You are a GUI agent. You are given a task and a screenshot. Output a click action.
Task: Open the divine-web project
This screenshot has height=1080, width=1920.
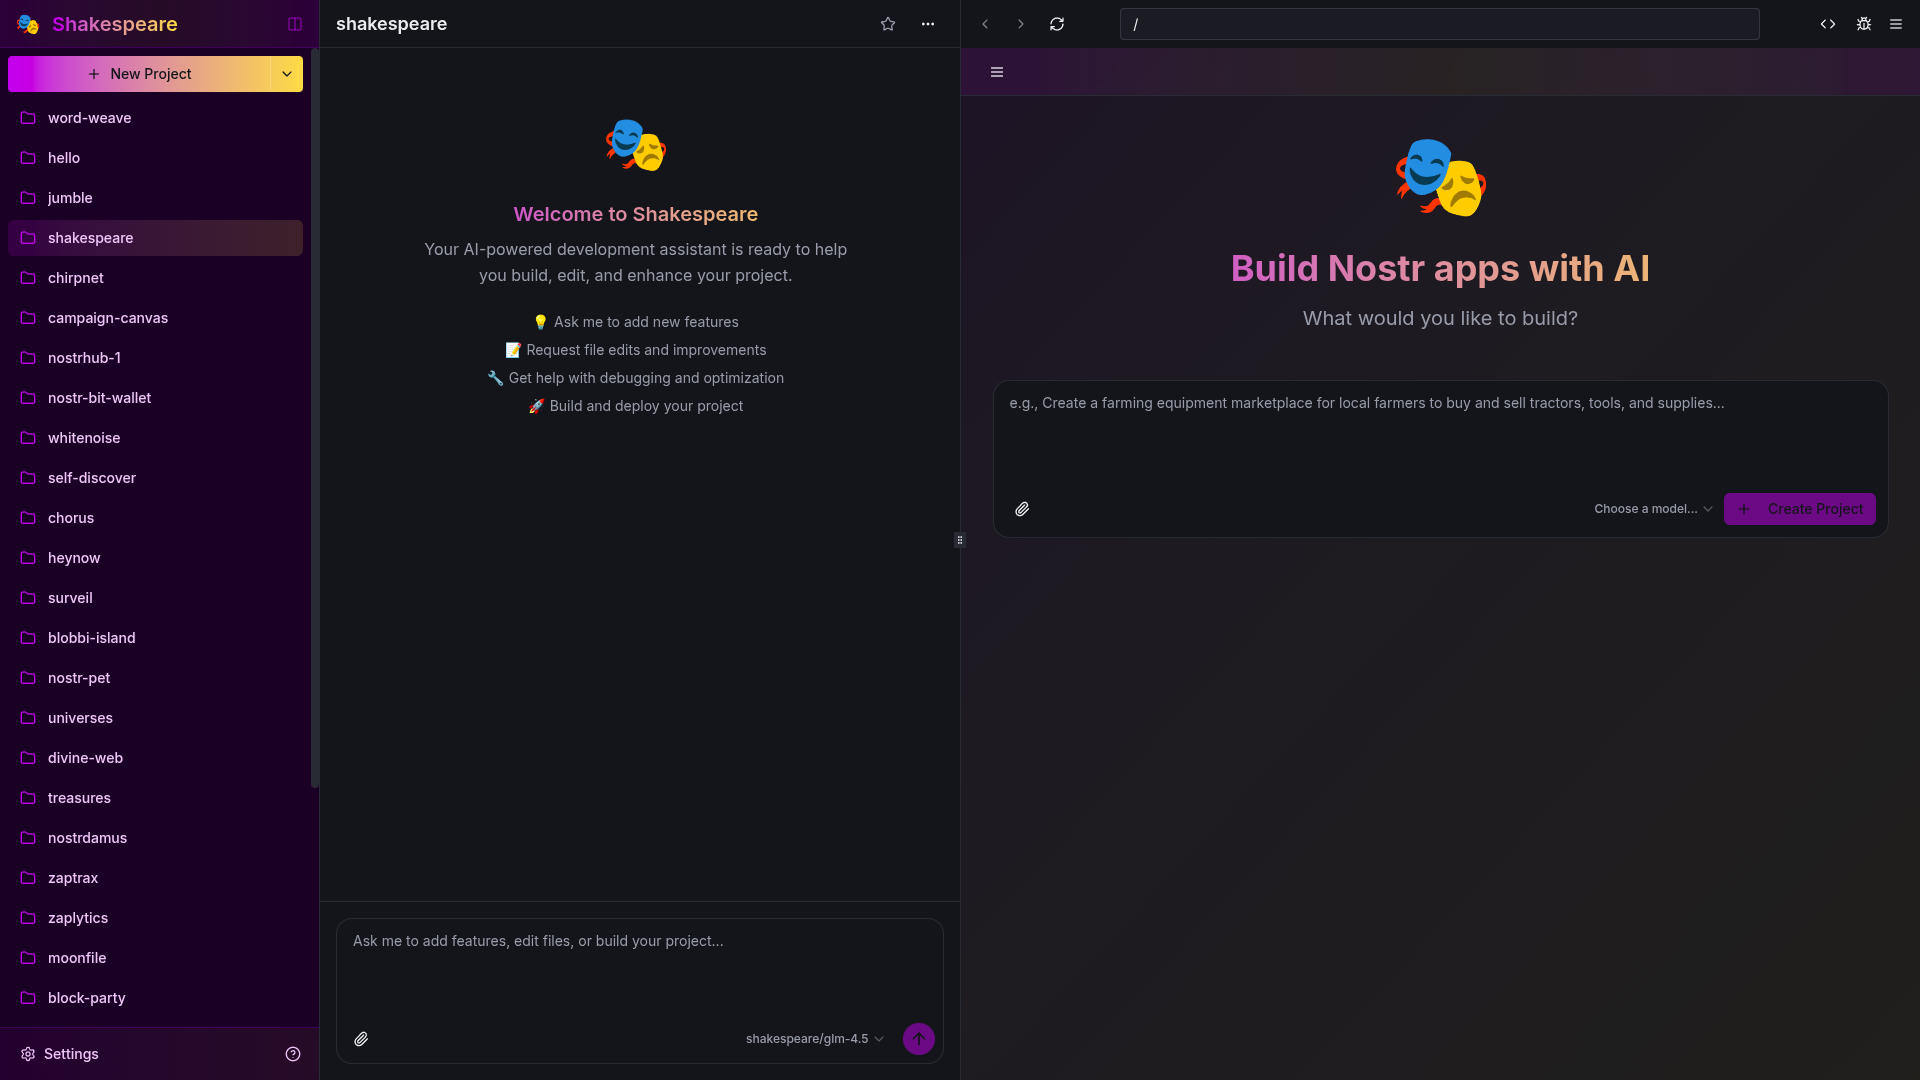[155, 758]
